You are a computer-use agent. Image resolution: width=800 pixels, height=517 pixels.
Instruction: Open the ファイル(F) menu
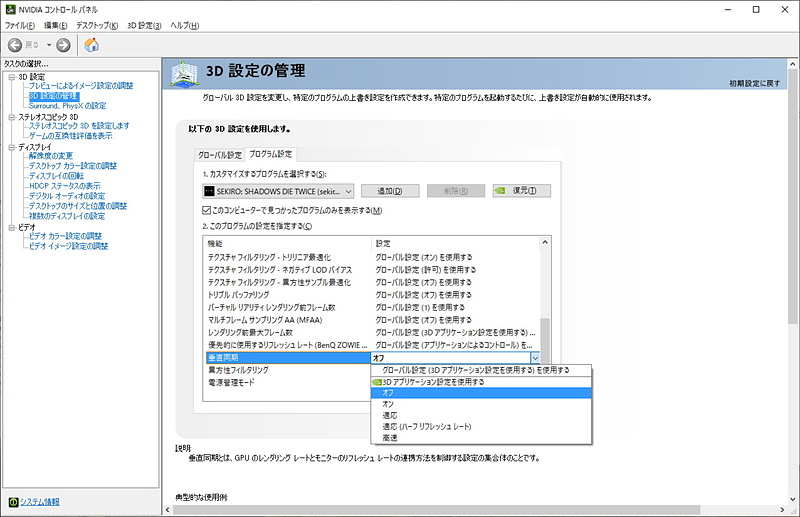pos(20,26)
